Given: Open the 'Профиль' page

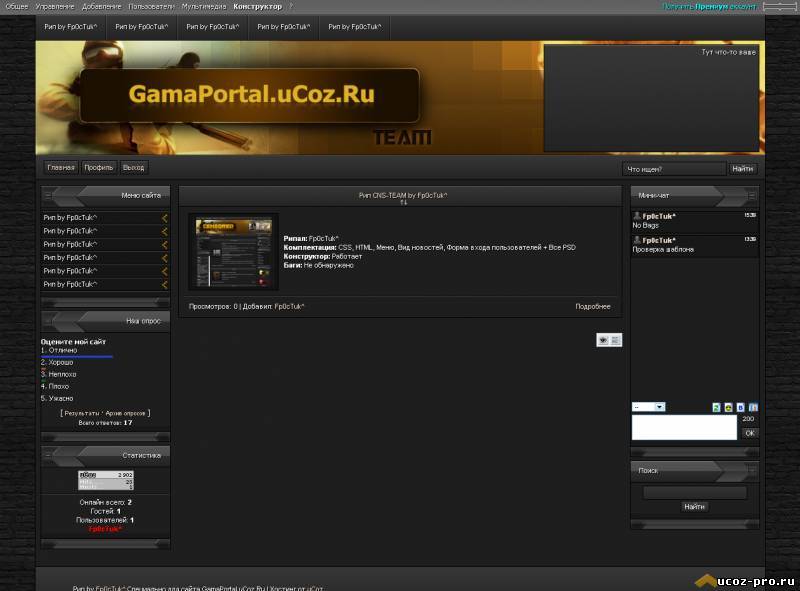Looking at the screenshot, I should click(x=98, y=167).
